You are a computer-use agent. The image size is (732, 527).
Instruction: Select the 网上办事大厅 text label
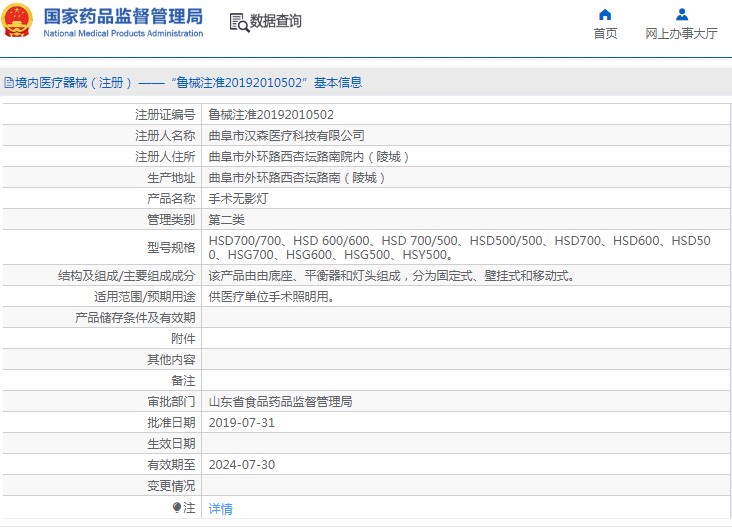click(682, 34)
